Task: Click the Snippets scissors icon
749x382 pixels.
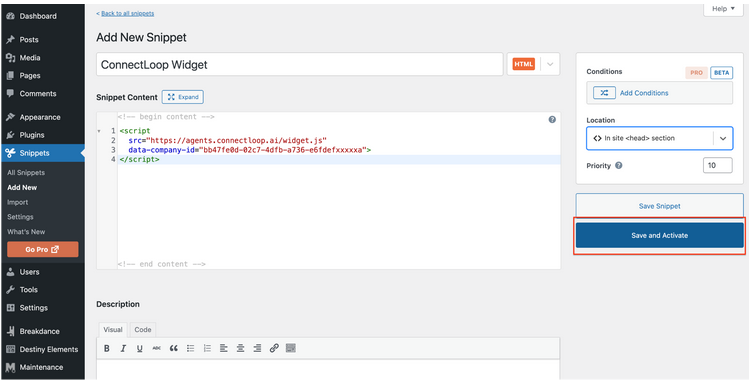Action: [x=11, y=153]
